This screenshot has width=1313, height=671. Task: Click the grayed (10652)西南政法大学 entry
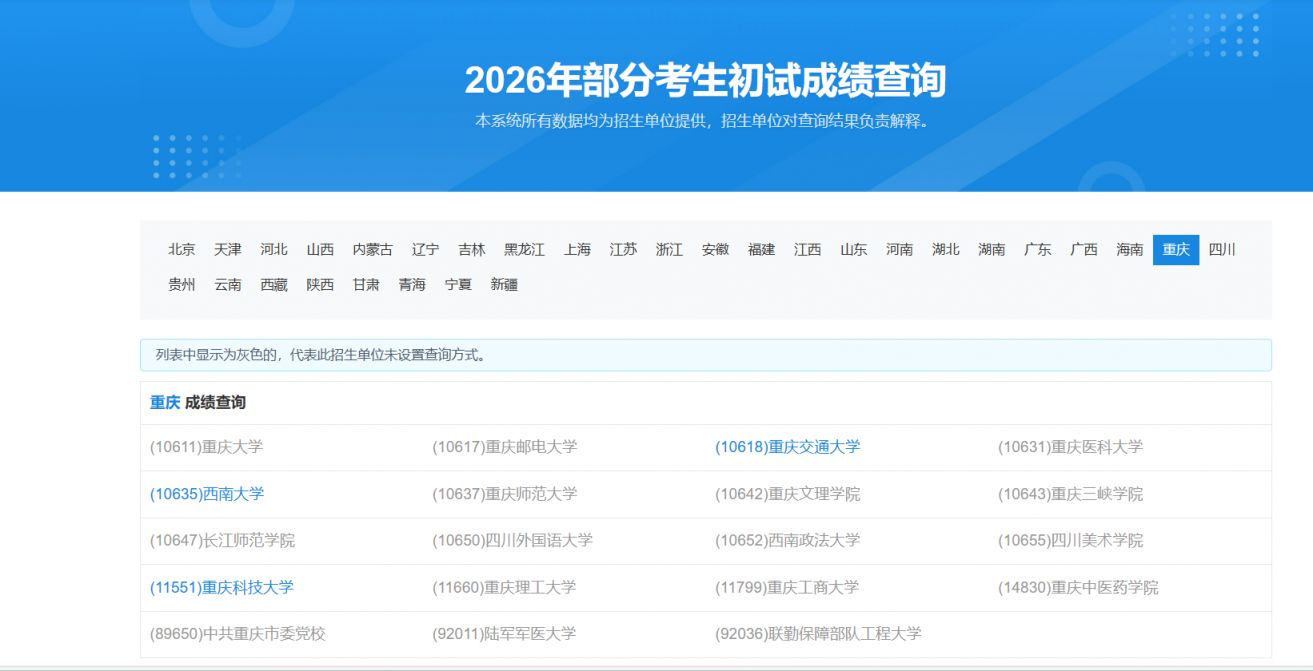[x=788, y=540]
